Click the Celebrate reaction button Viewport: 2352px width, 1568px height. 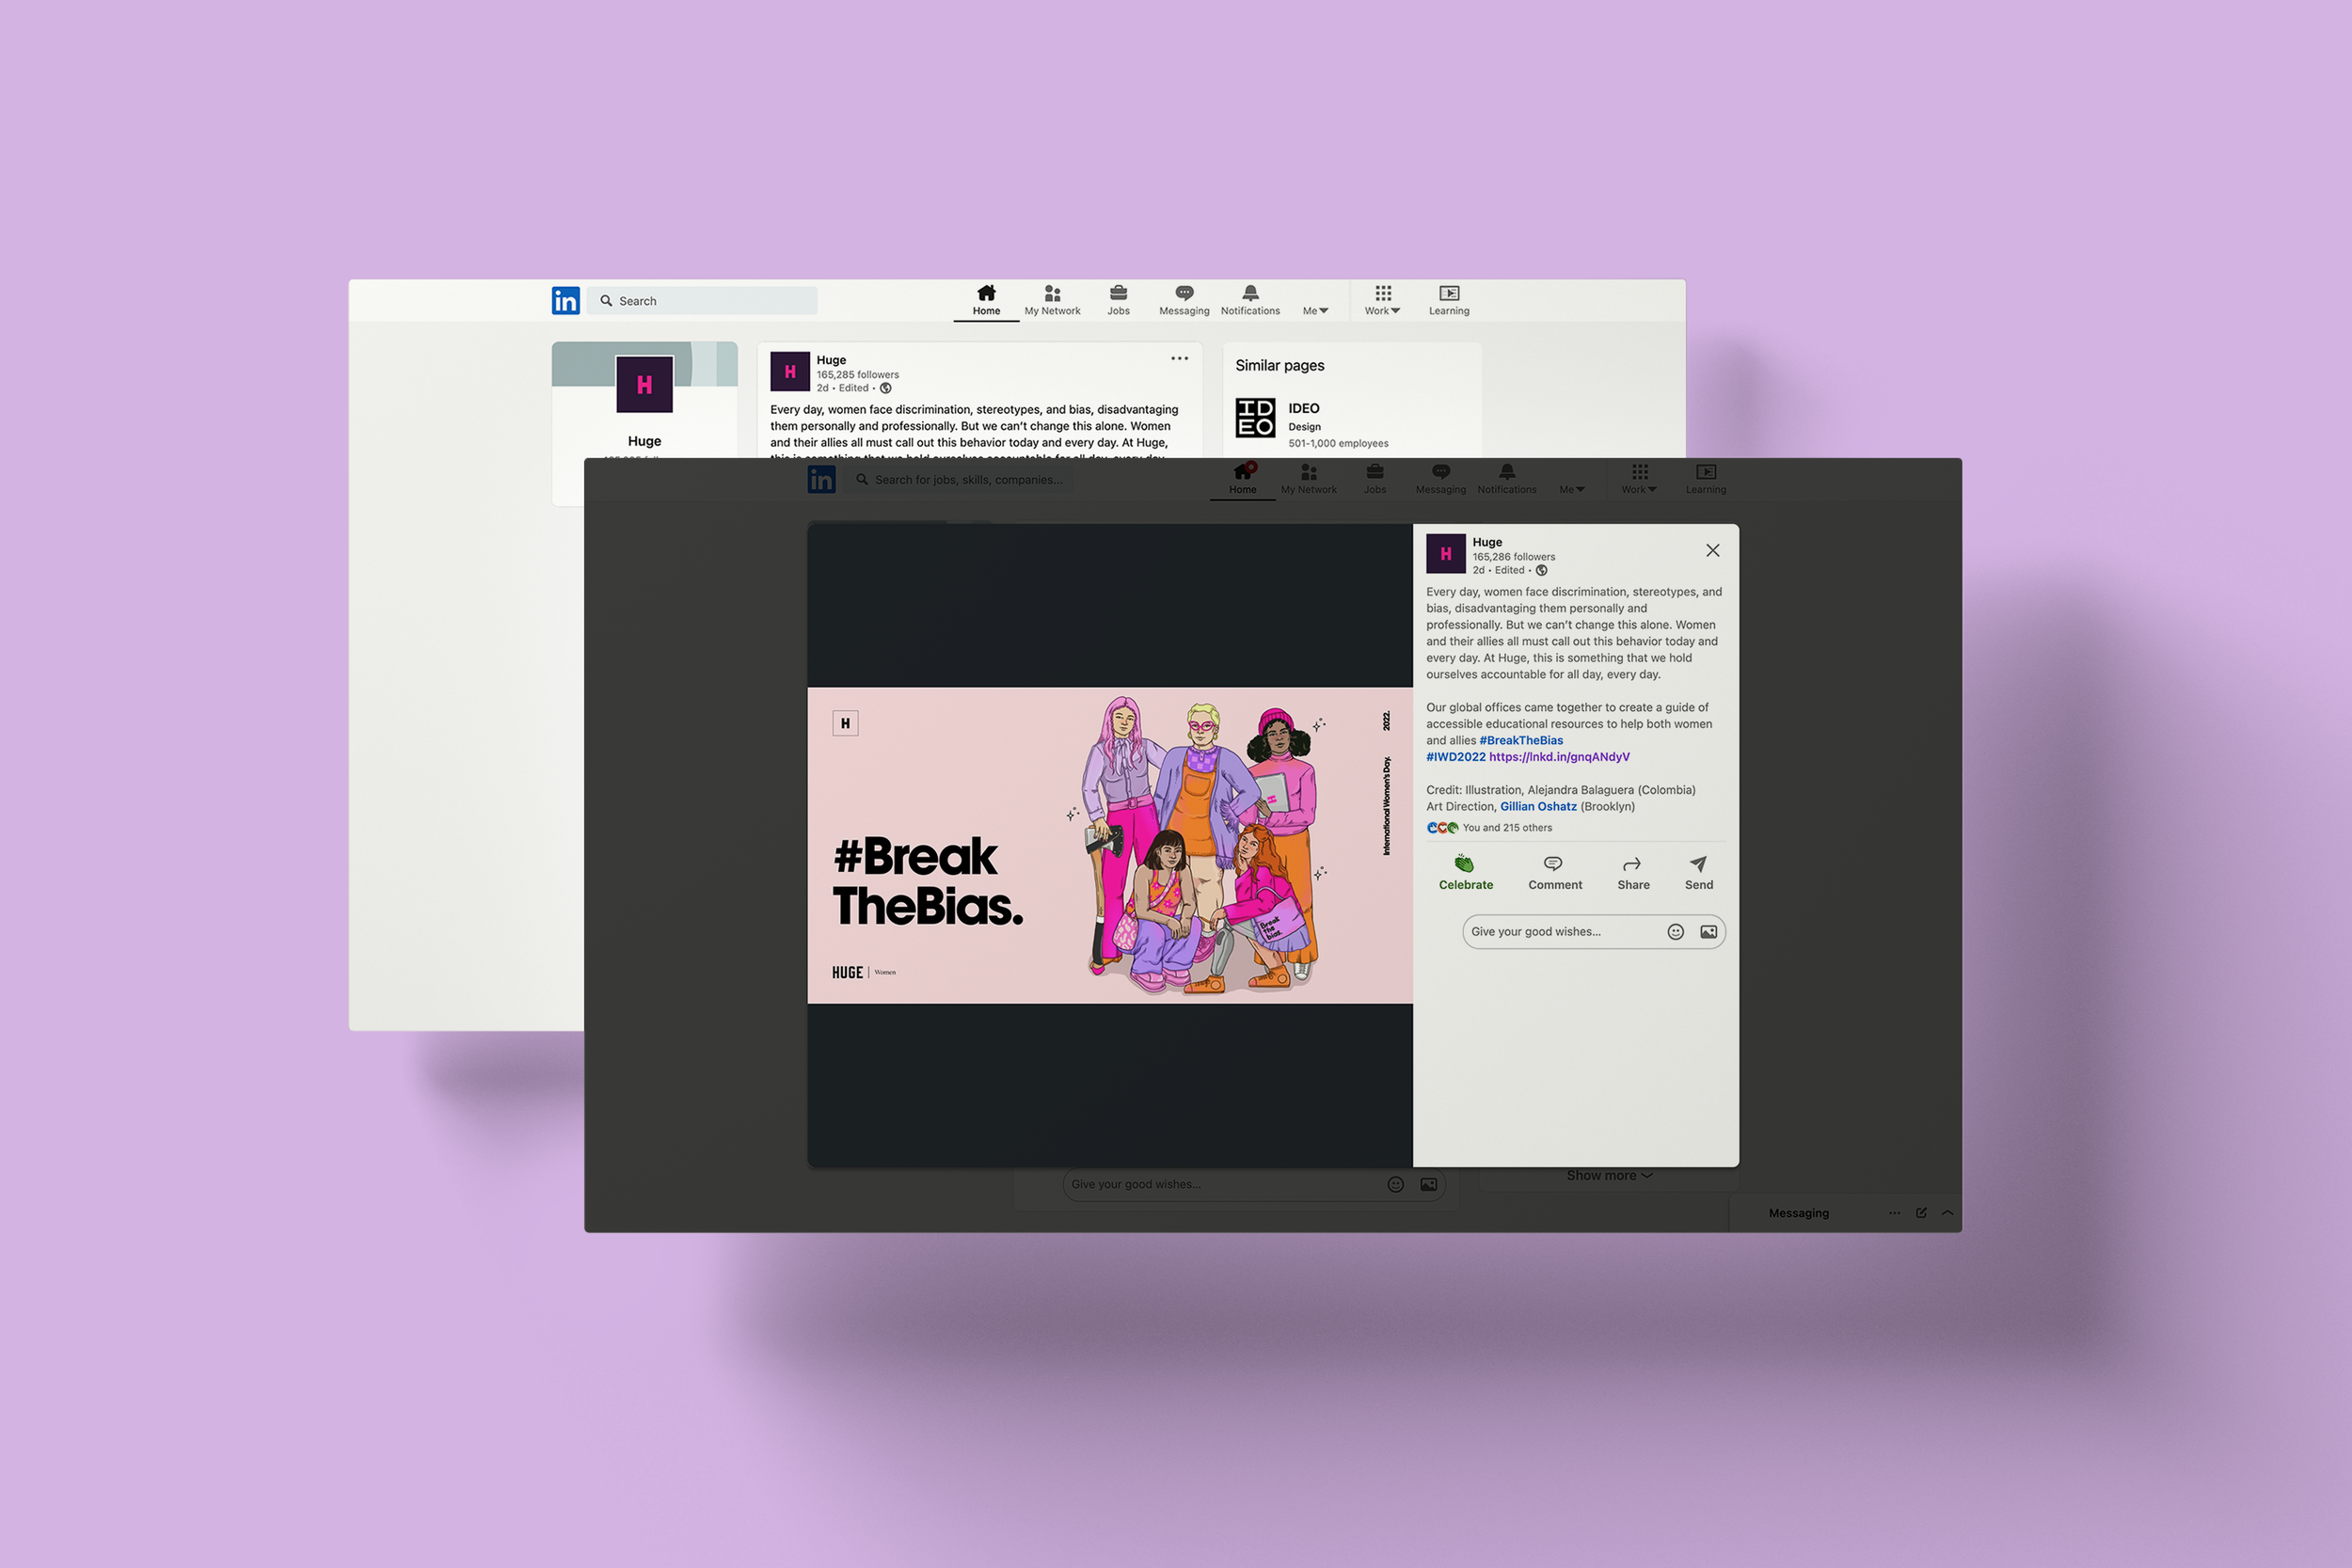tap(1465, 872)
